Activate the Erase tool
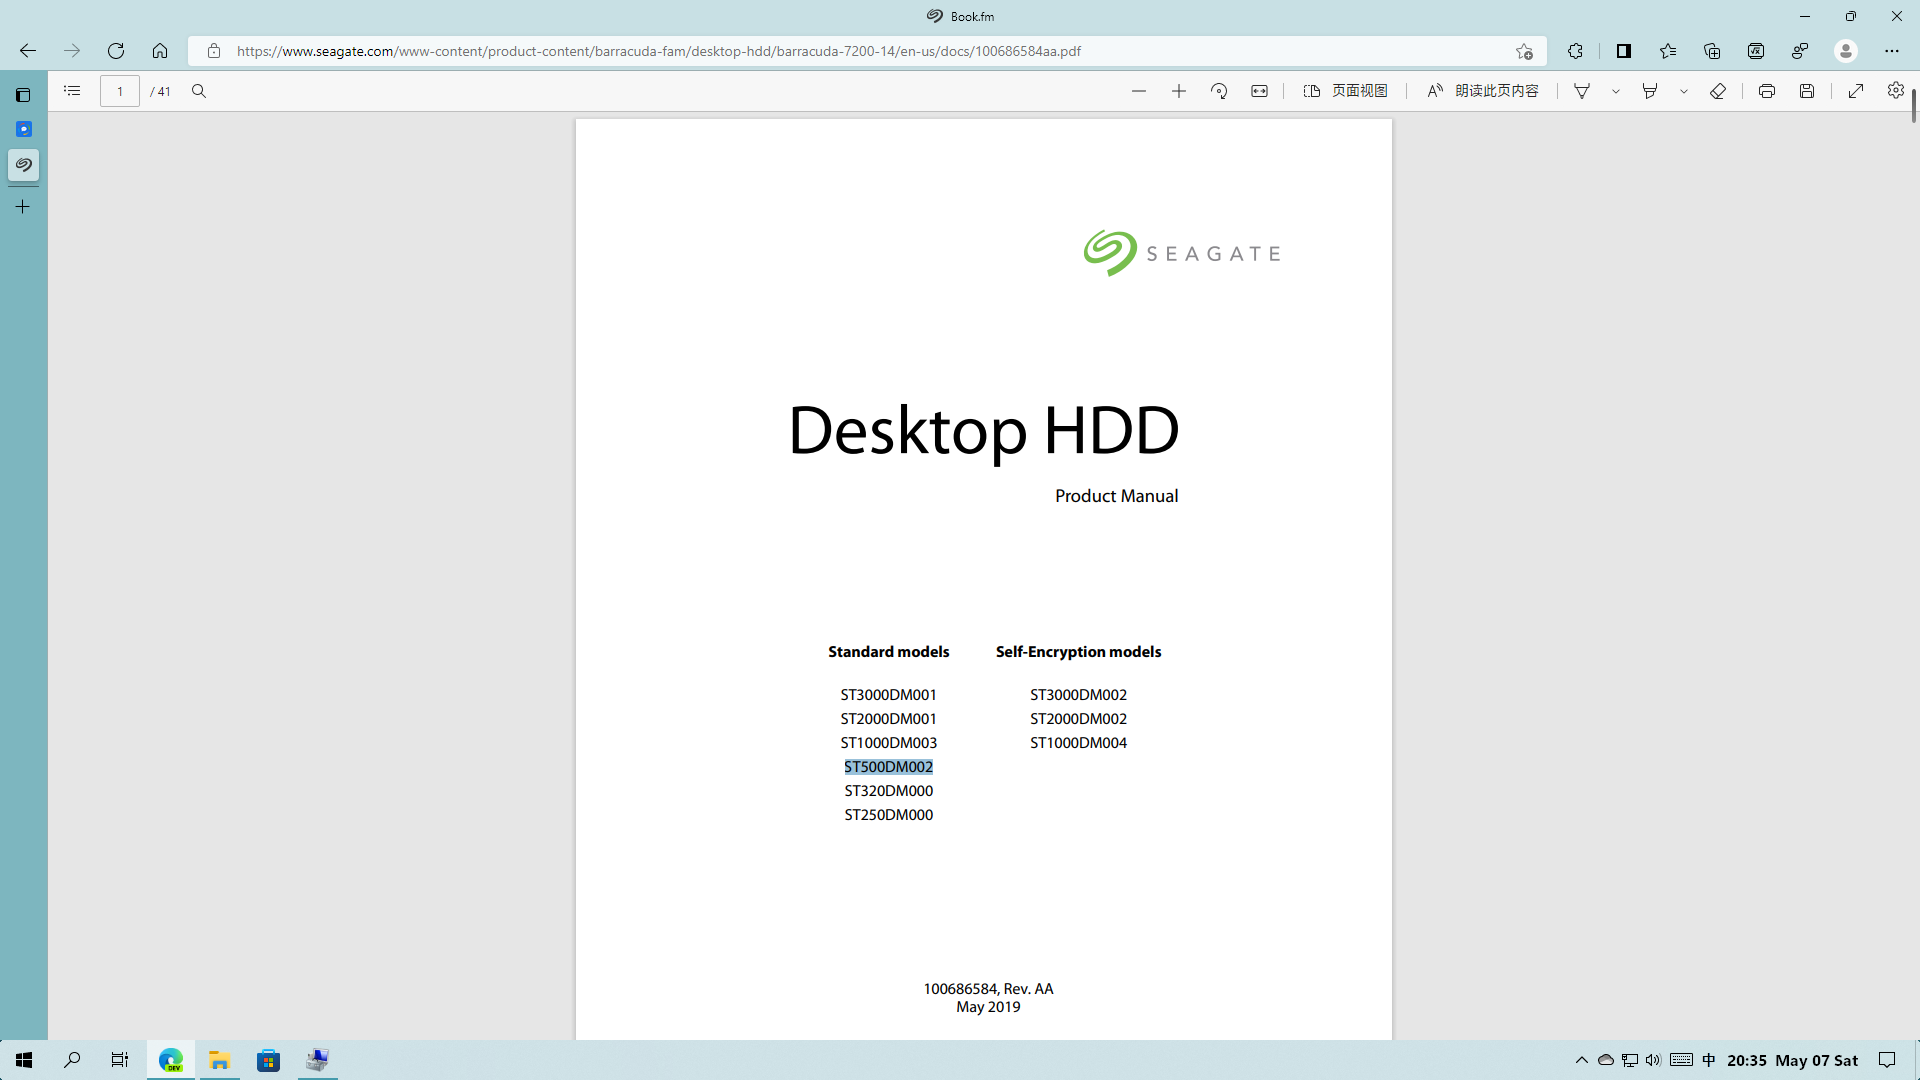Viewport: 1920px width, 1080px height. pyautogui.click(x=1718, y=91)
